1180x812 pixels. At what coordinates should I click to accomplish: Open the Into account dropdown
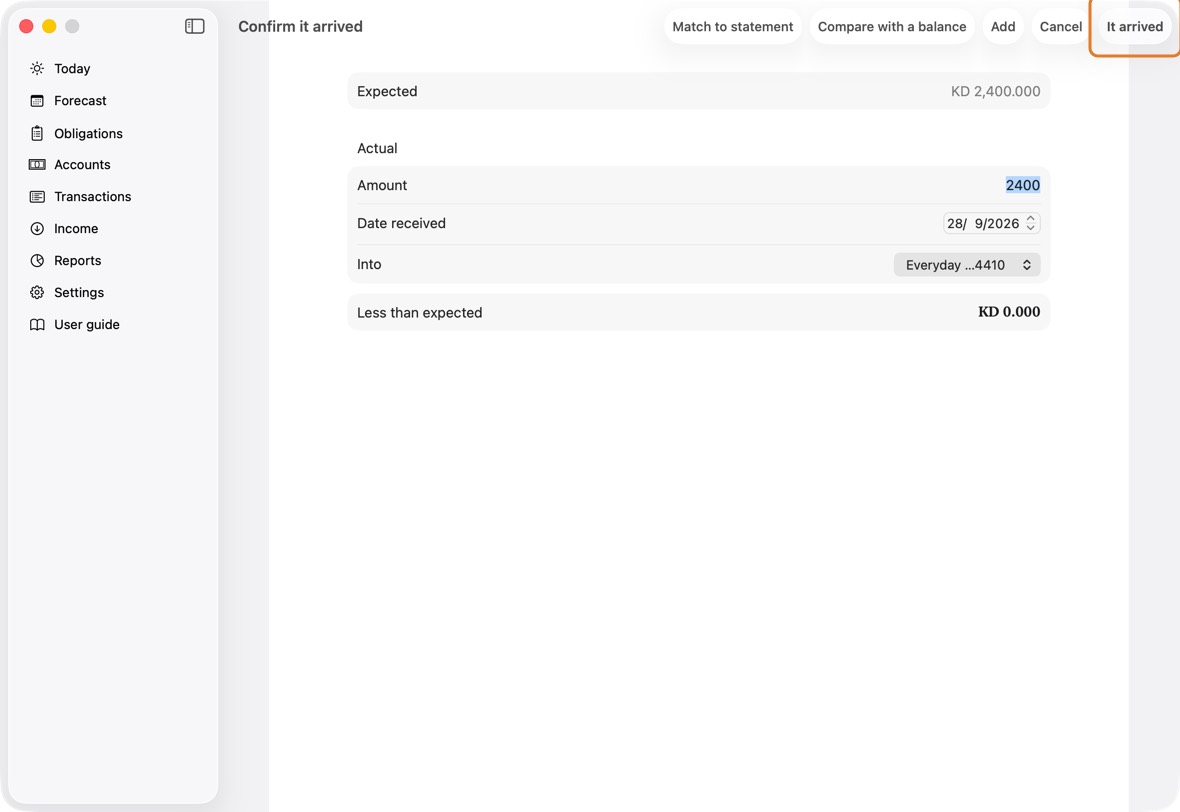pyautogui.click(x=967, y=265)
